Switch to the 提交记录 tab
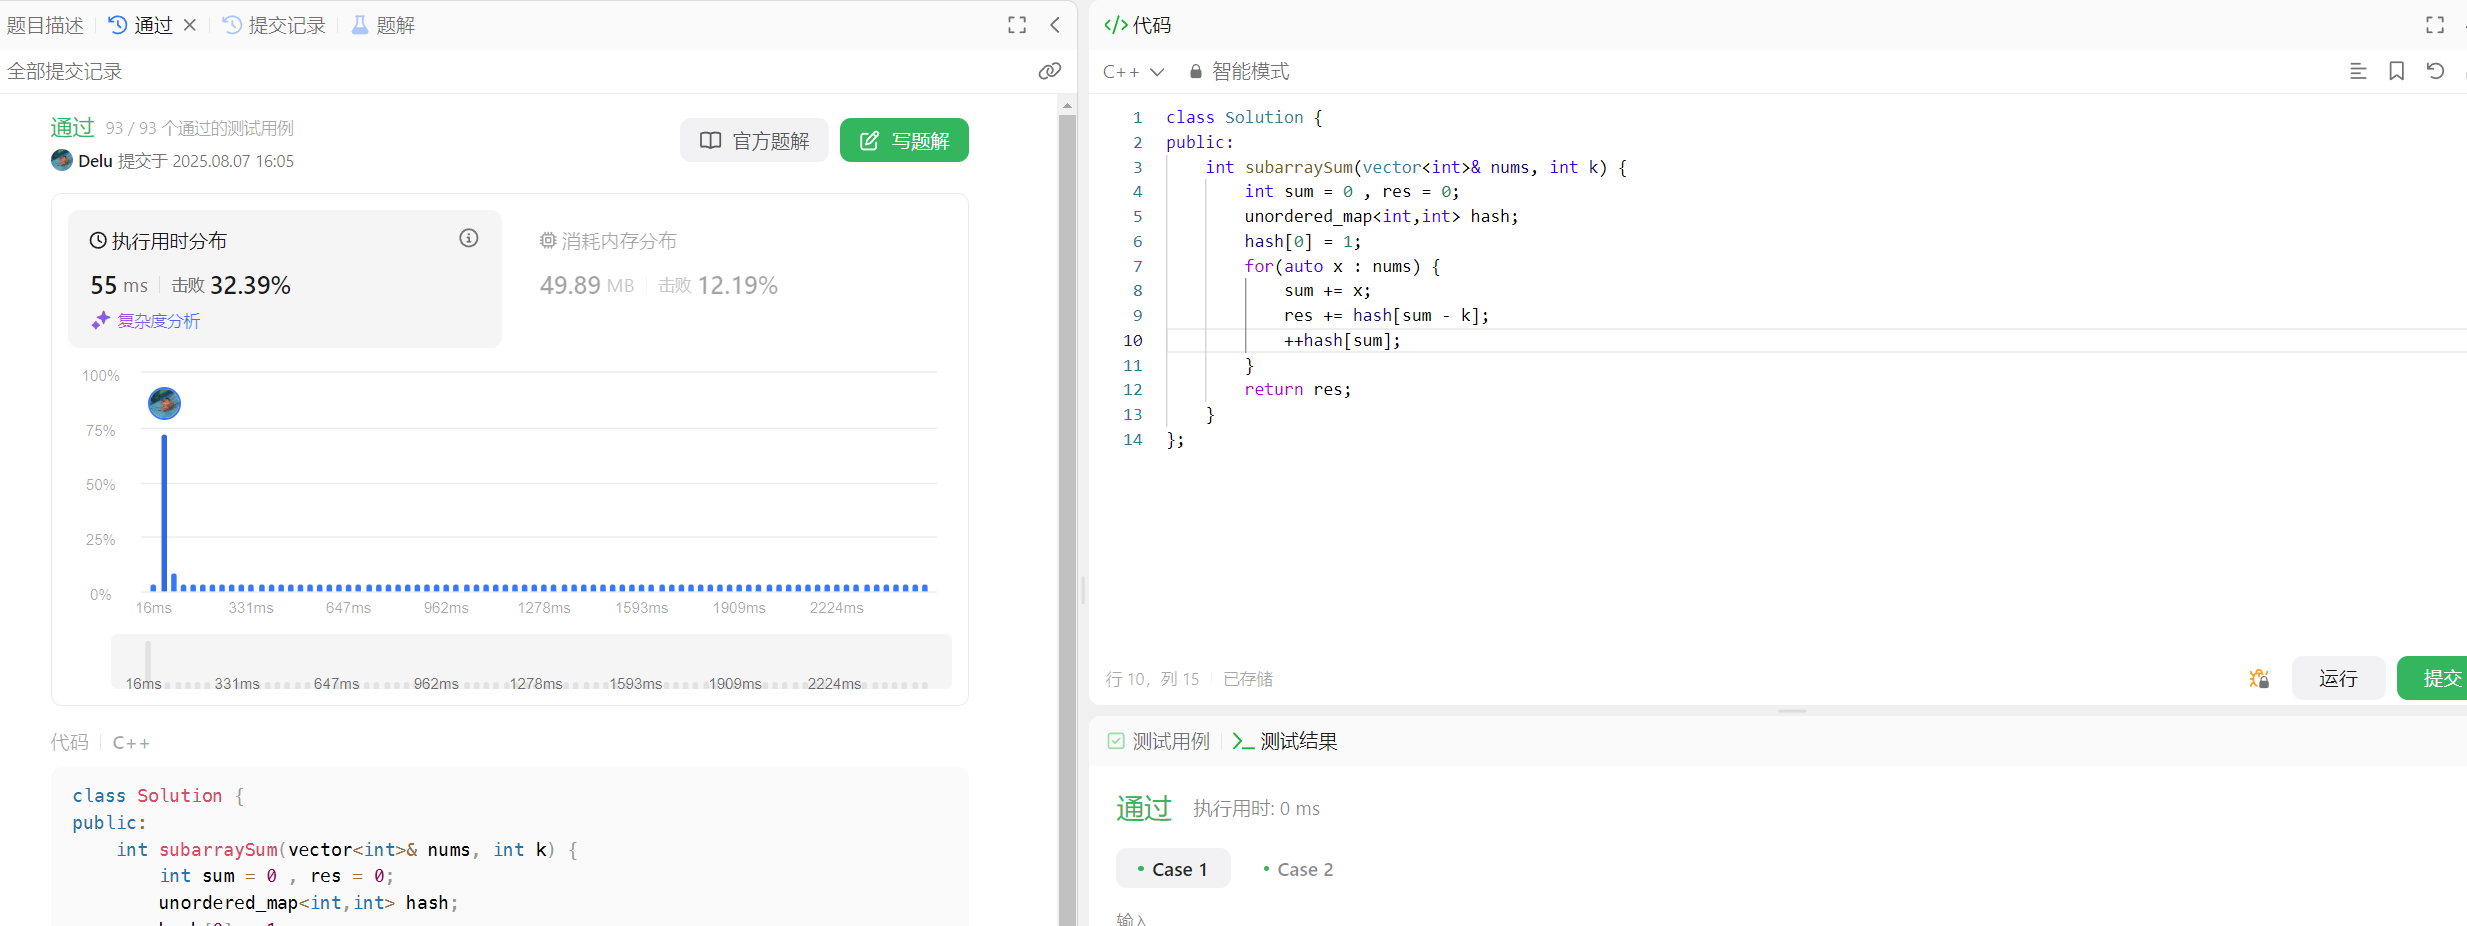The image size is (2467, 926). 274,25
